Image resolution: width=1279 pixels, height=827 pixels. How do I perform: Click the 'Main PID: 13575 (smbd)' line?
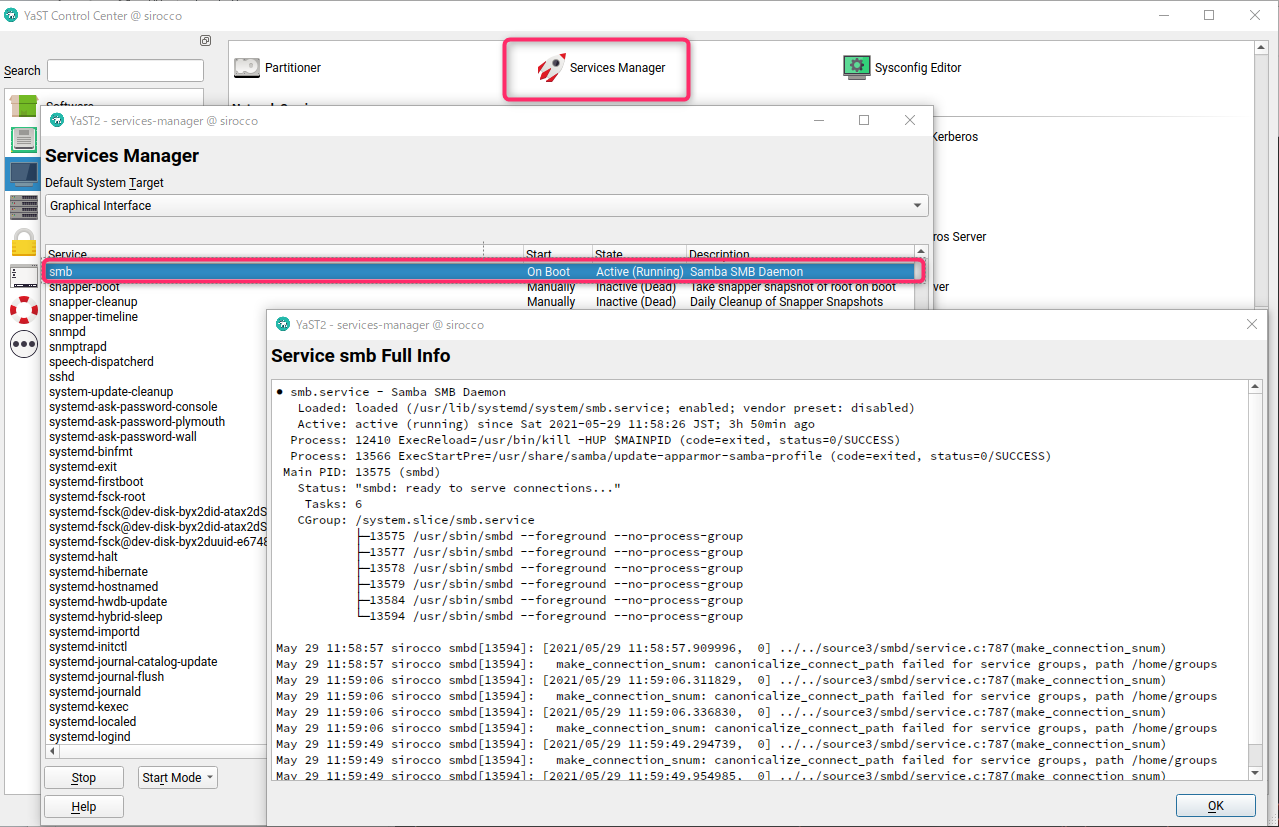[x=361, y=472]
